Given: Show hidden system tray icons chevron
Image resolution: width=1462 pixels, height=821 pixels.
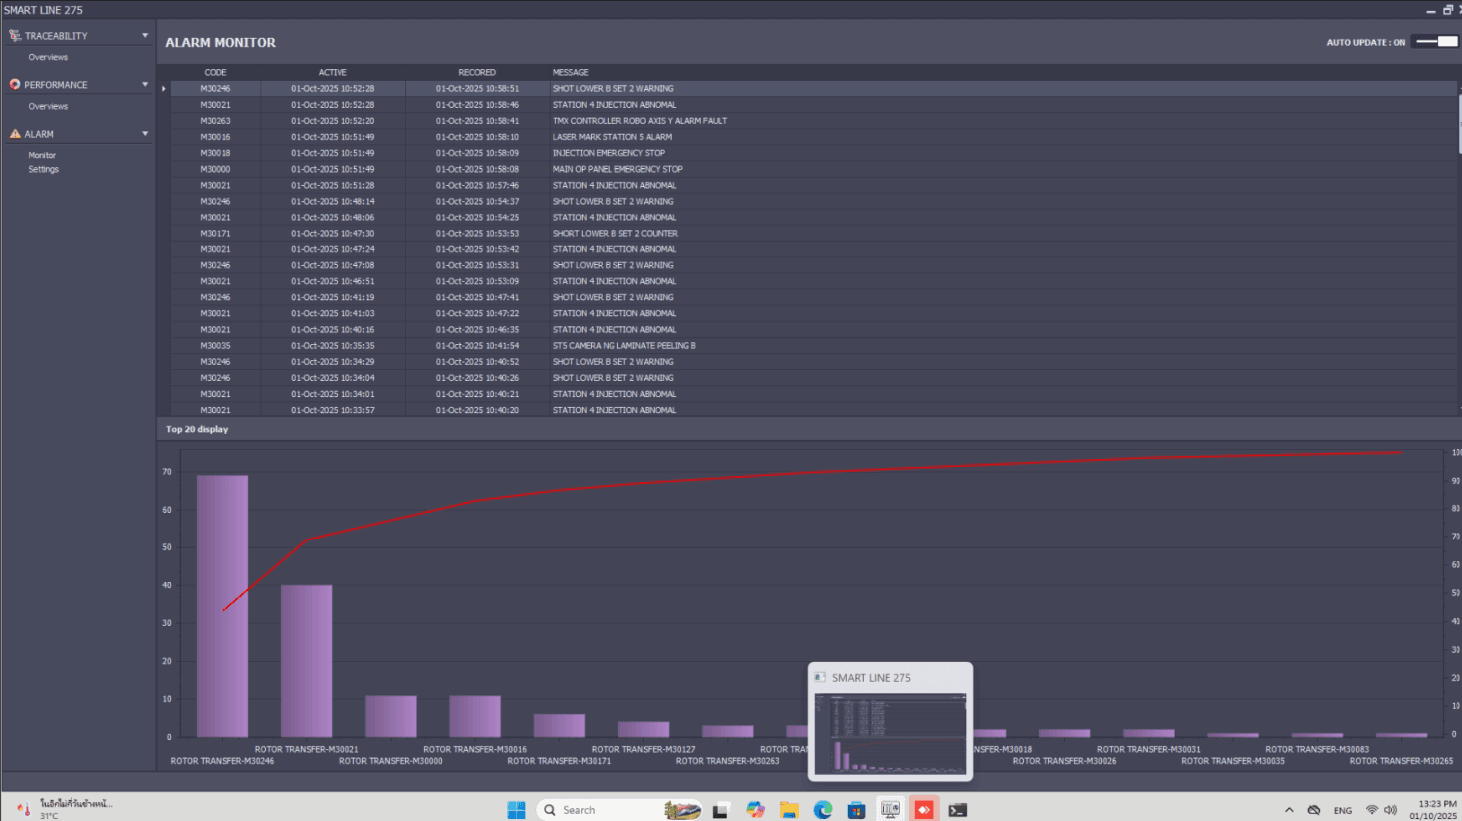Looking at the screenshot, I should pyautogui.click(x=1289, y=810).
